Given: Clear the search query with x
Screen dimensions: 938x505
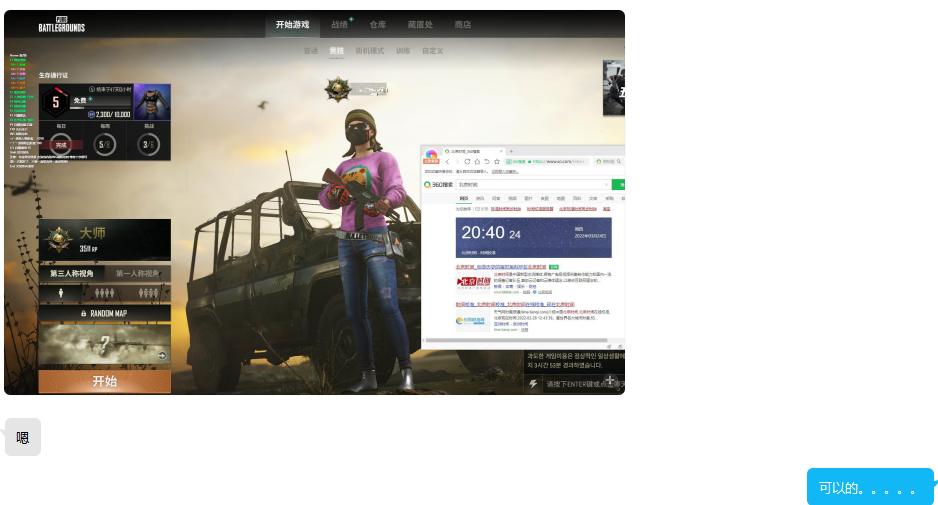Looking at the screenshot, I should pyautogui.click(x=606, y=184).
